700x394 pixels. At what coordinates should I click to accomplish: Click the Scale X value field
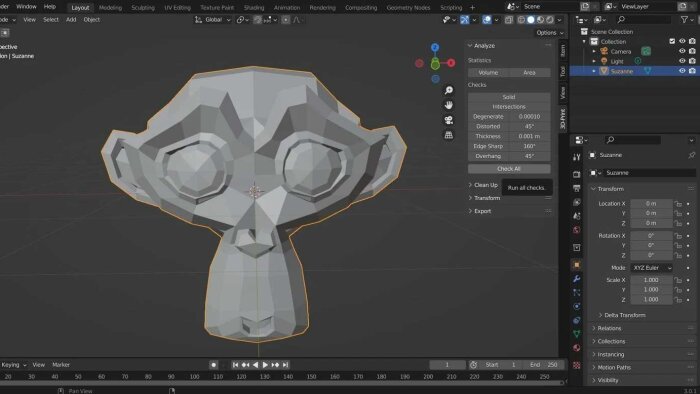[x=651, y=280]
